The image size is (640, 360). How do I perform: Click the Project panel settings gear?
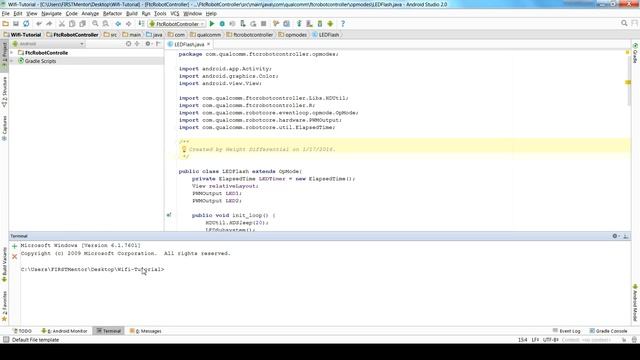tap(148, 44)
